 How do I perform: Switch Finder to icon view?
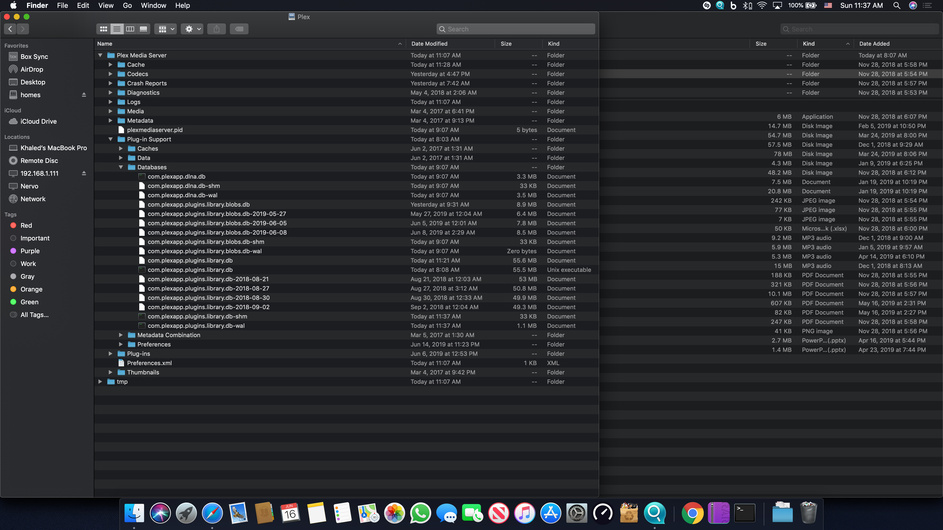pyautogui.click(x=103, y=29)
